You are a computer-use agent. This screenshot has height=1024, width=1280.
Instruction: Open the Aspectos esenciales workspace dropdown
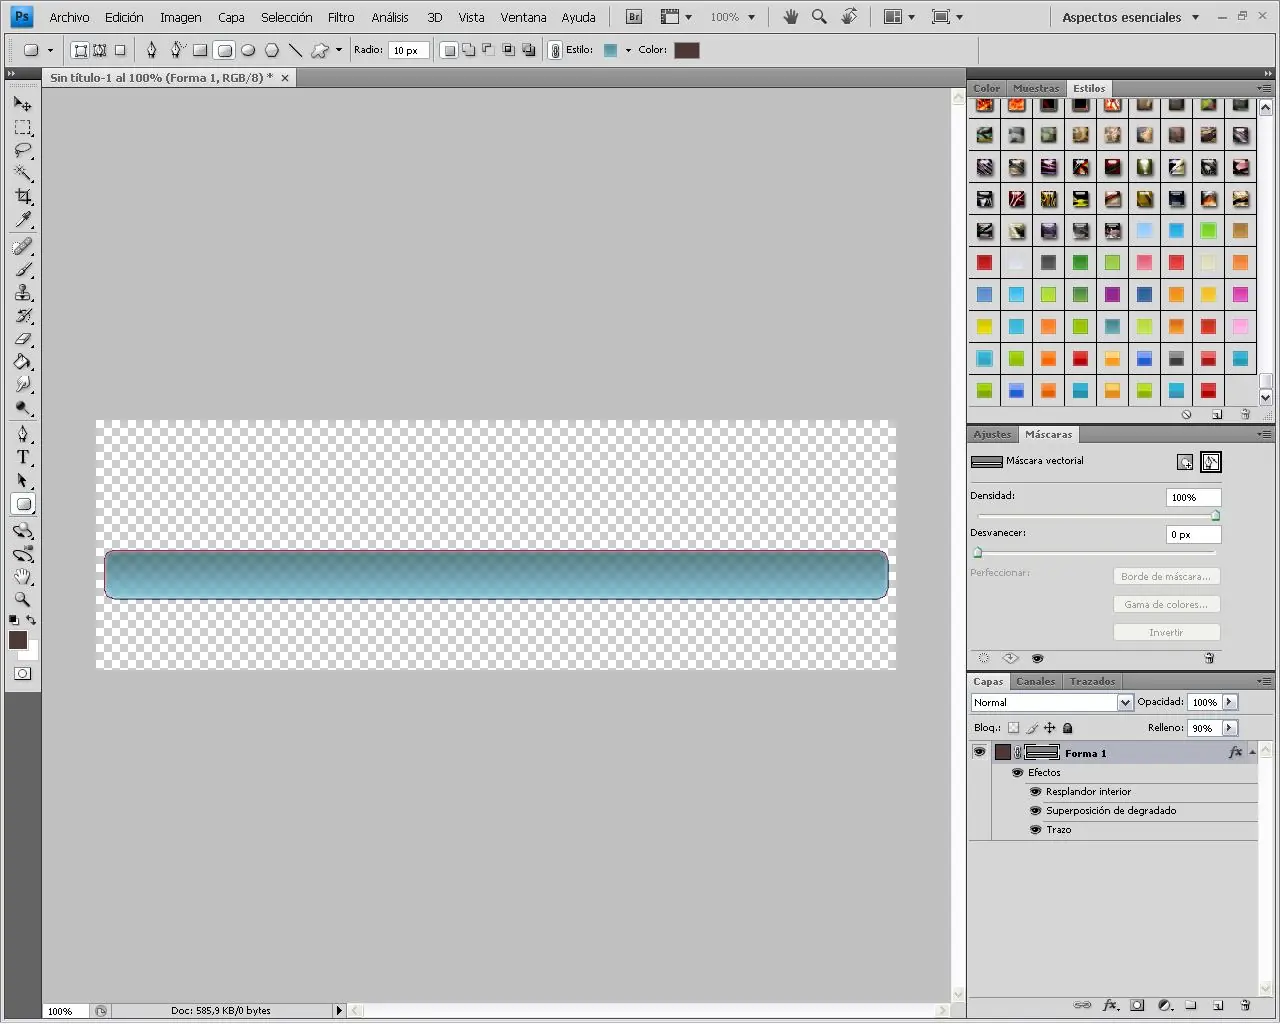1130,17
